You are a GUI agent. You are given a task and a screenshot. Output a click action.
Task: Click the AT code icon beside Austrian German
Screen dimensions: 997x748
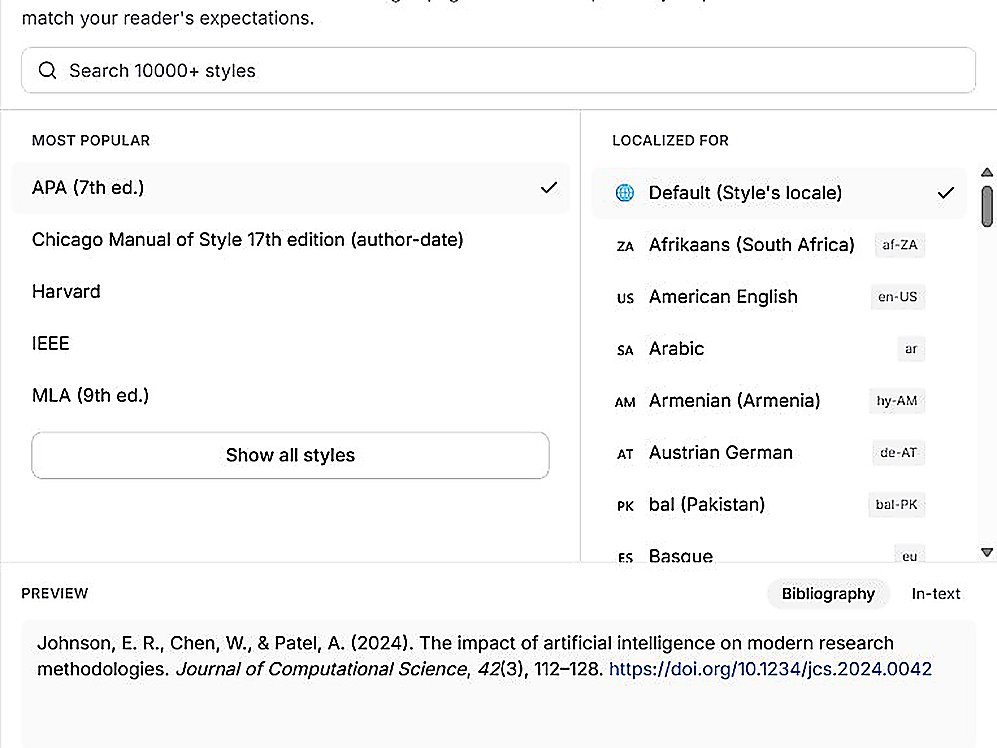pos(625,454)
